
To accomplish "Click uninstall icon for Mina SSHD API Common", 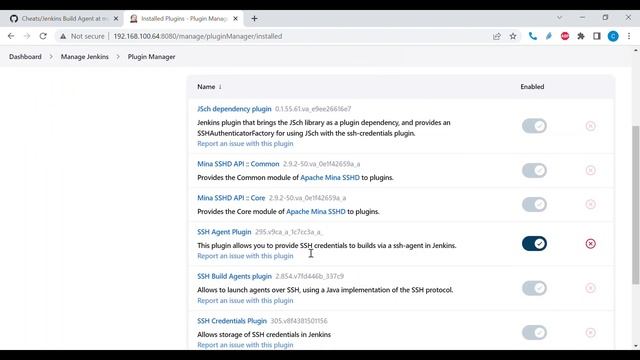I will [x=590, y=170].
